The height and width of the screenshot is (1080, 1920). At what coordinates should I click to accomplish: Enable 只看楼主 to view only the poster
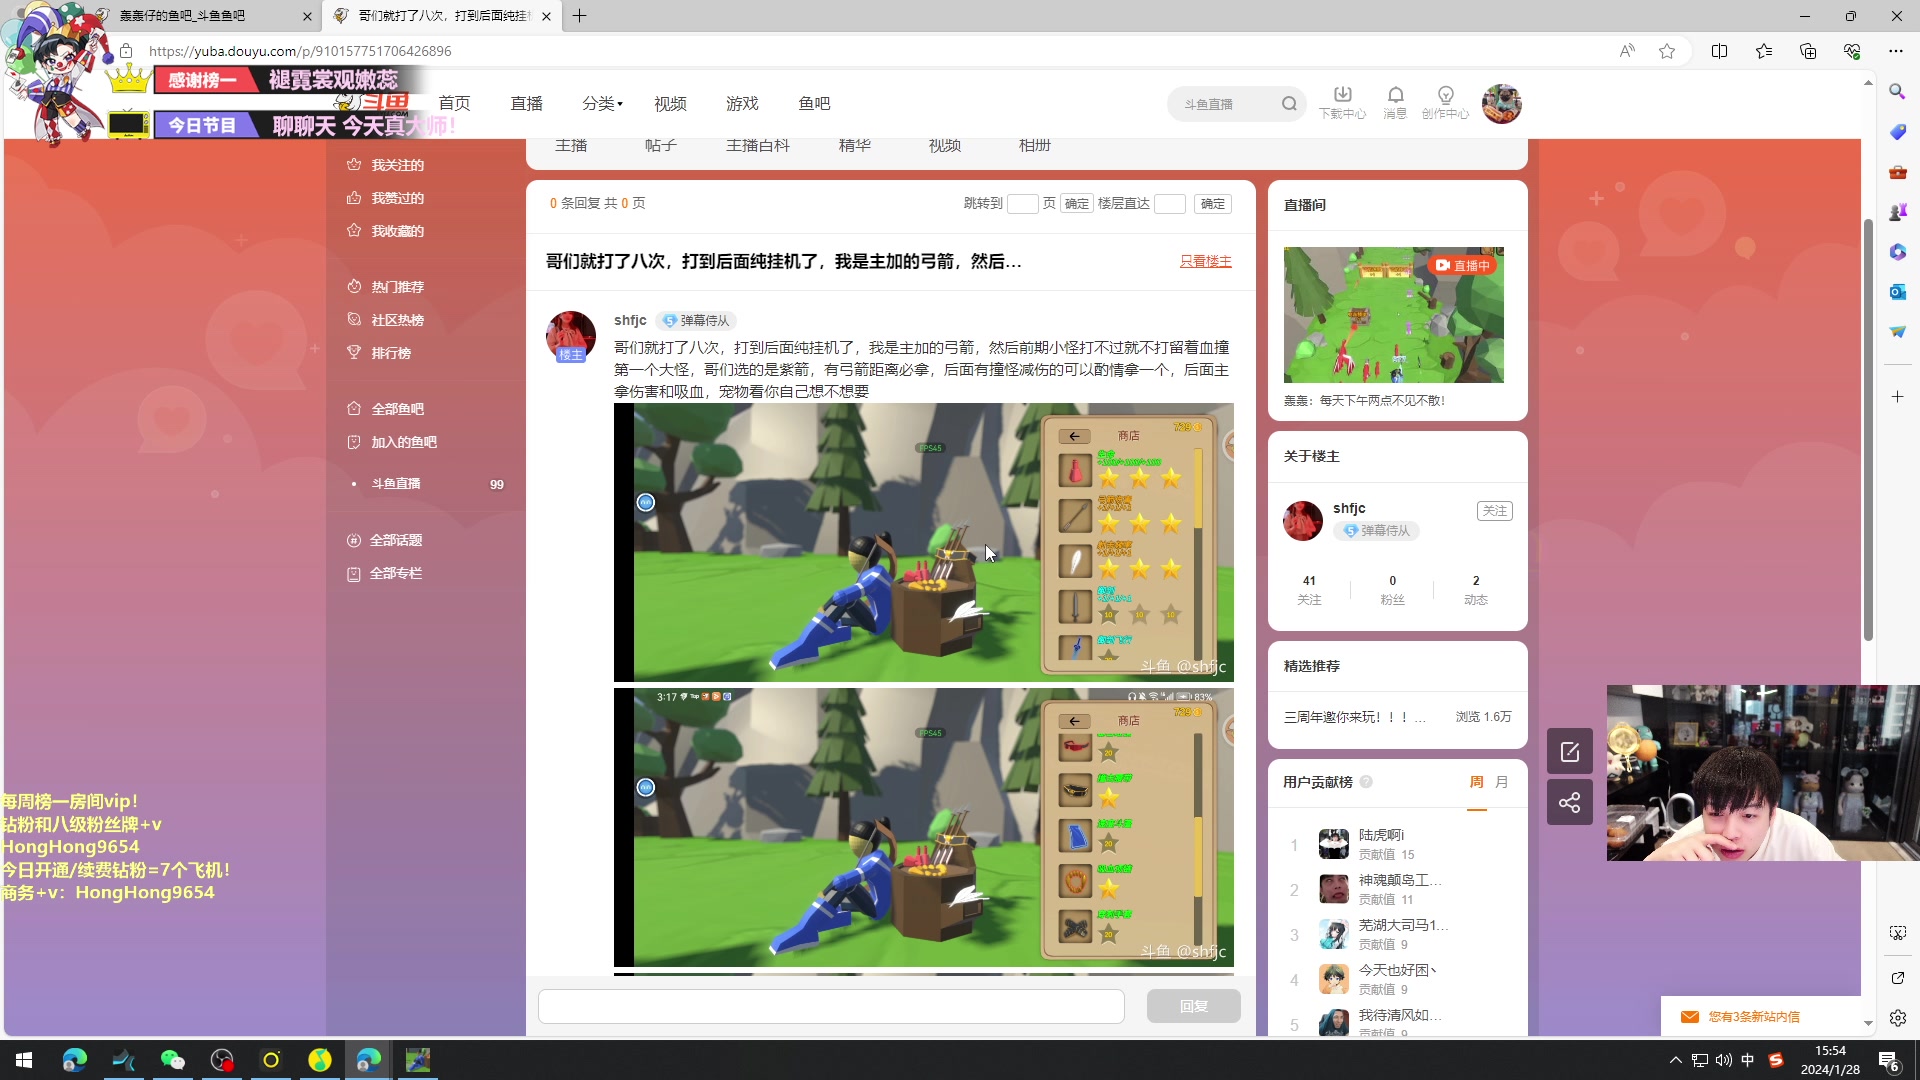tap(1205, 261)
